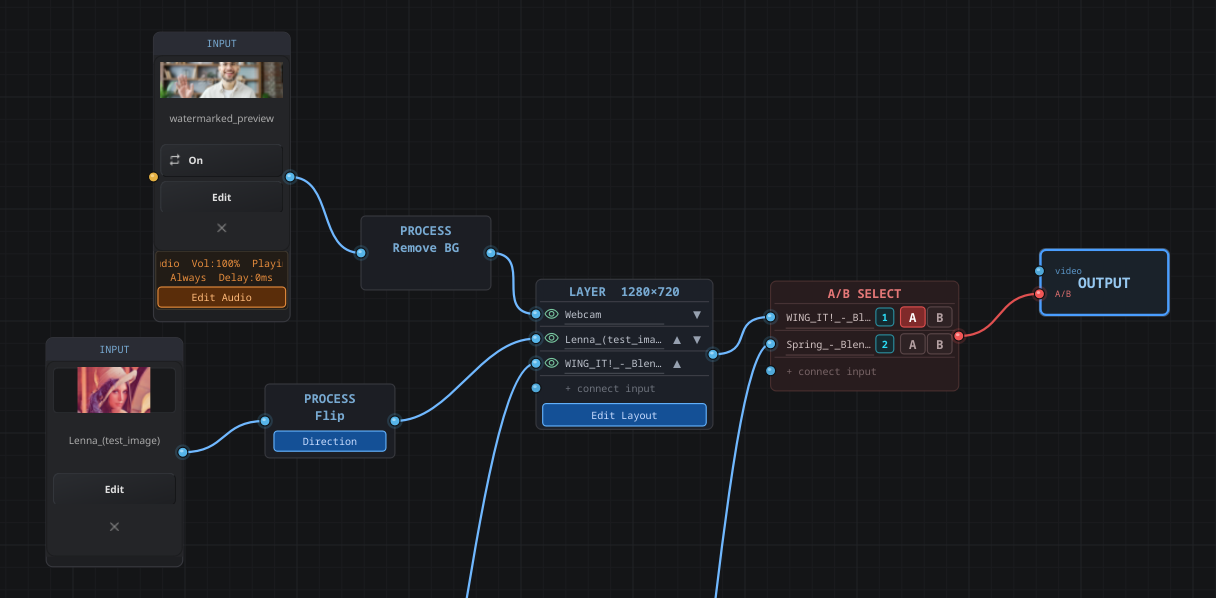Click the Spring input port on A/B Select

coord(771,344)
